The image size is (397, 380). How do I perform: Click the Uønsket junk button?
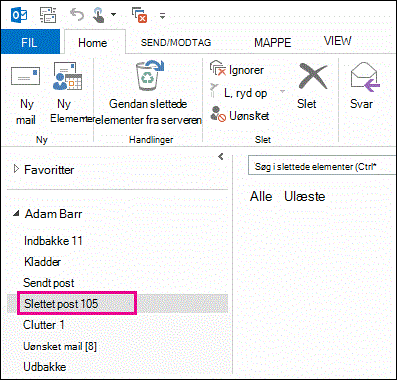pos(240,115)
